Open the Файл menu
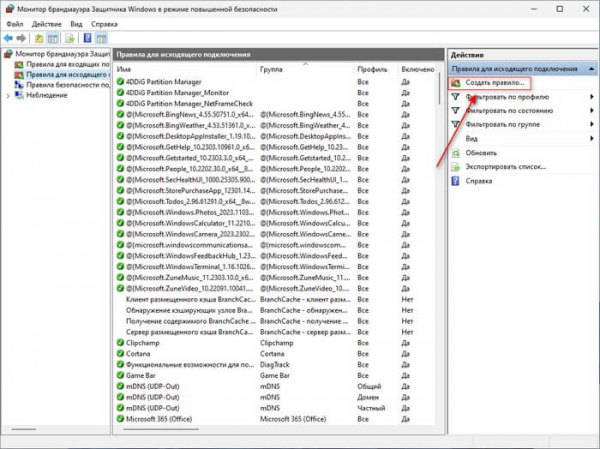The height and width of the screenshot is (449, 600). [15, 24]
